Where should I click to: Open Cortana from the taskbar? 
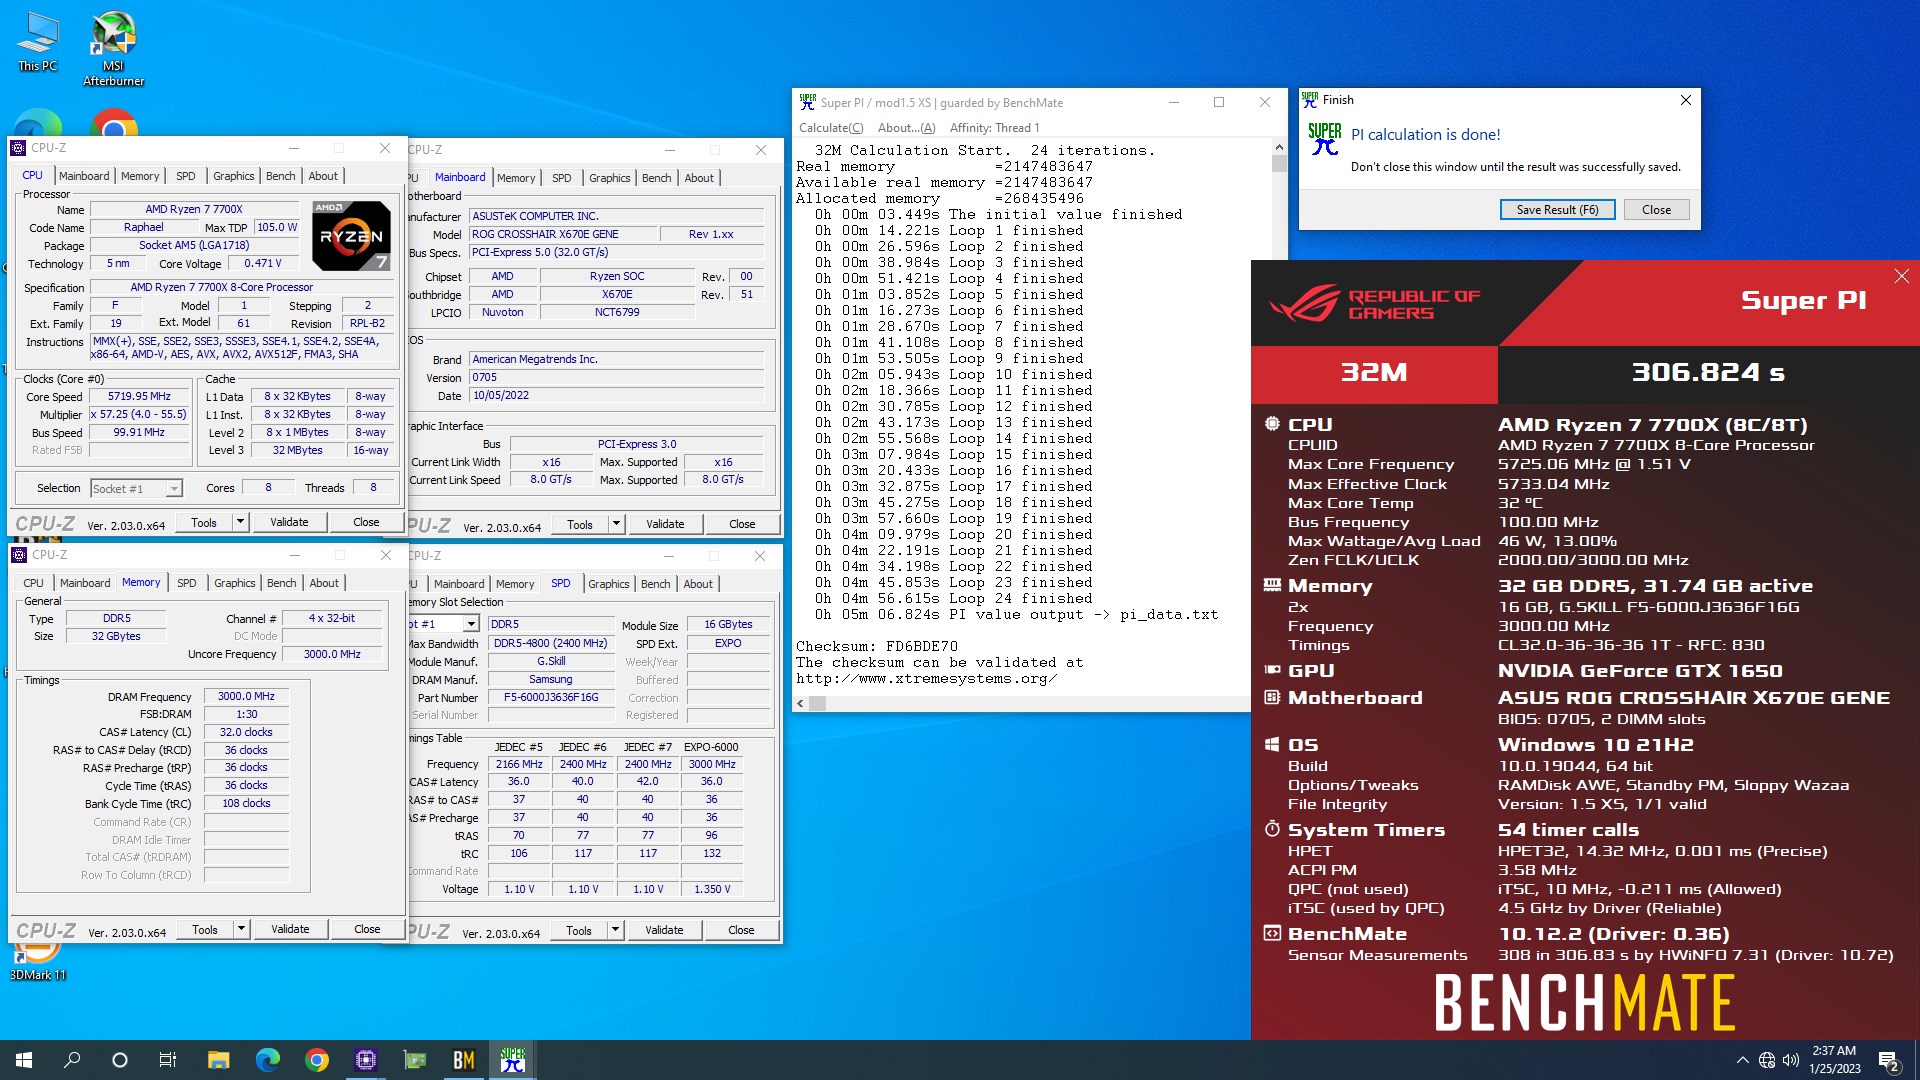tap(120, 1060)
